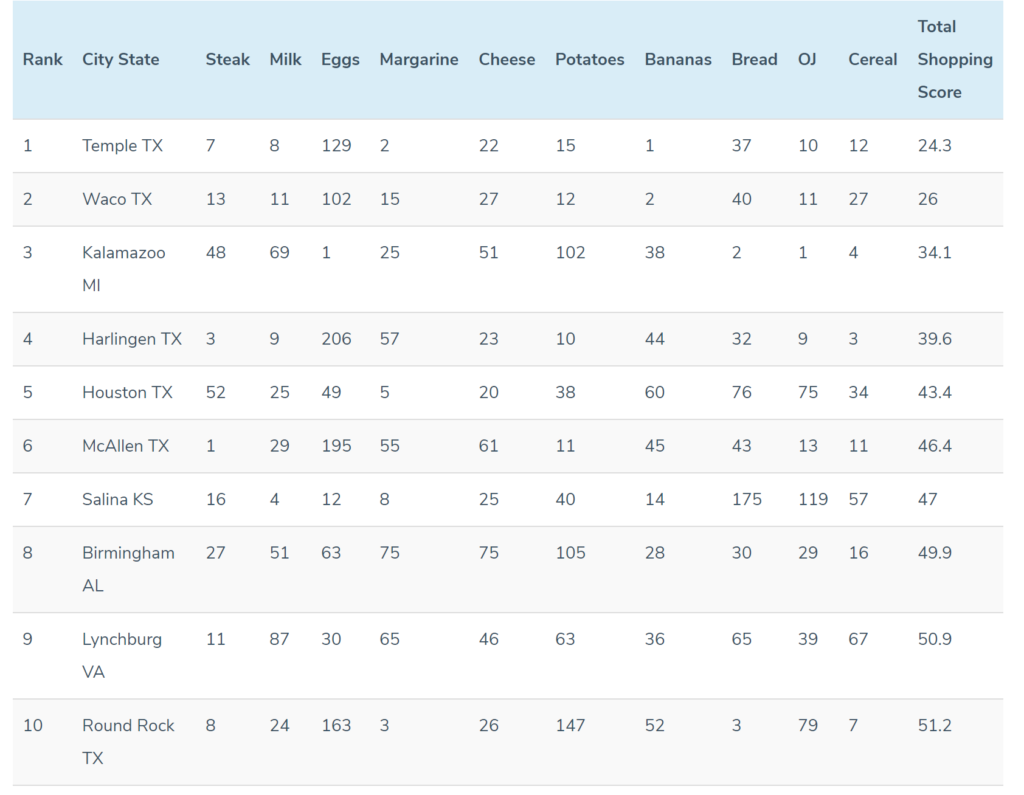Click the Cheese column header
This screenshot has width=1024, height=795.
click(x=507, y=59)
